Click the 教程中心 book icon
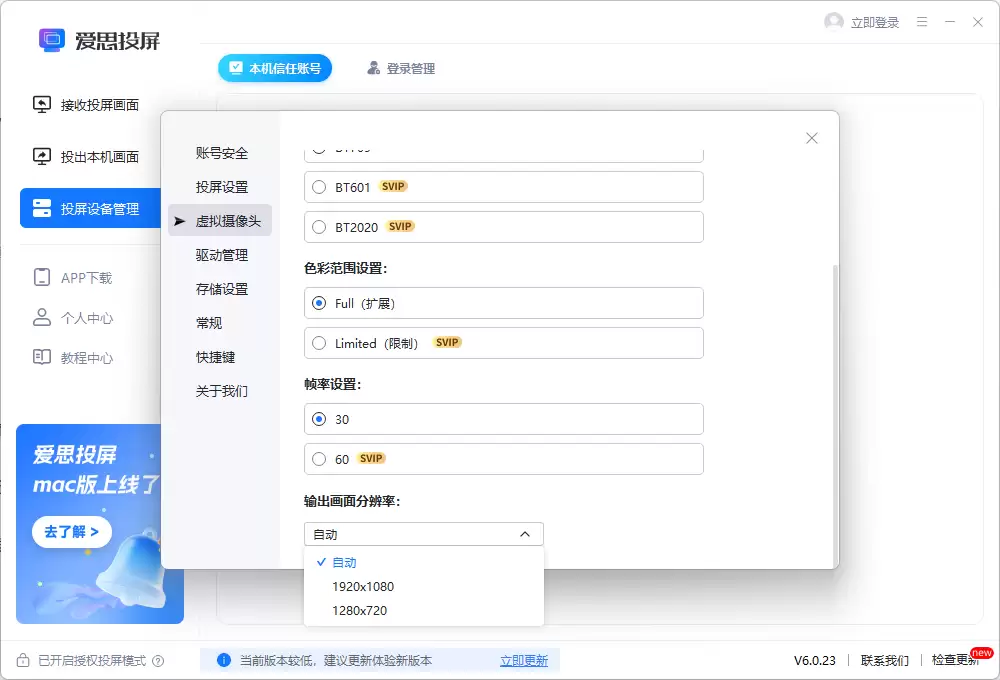1000x680 pixels. click(x=41, y=357)
